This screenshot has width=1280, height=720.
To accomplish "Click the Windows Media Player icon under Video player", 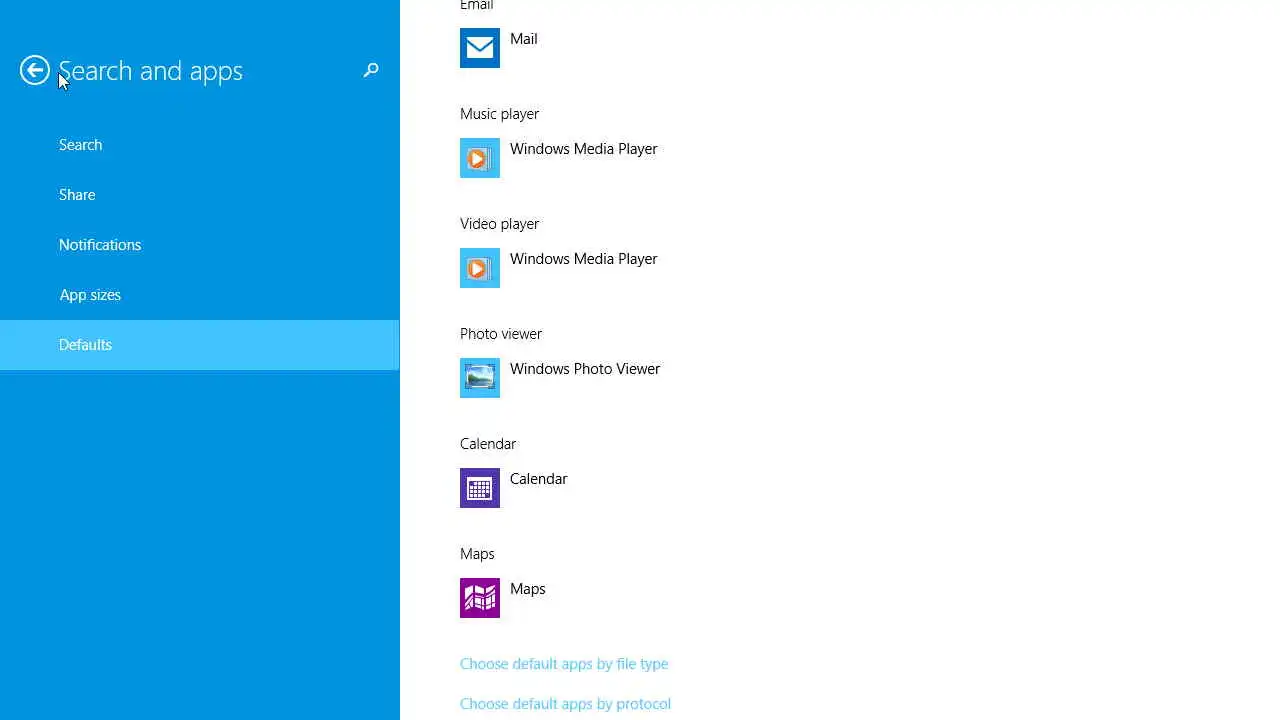I will 480,268.
